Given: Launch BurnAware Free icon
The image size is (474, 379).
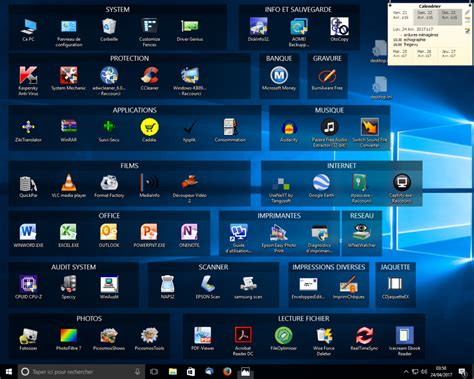Looking at the screenshot, I should [327, 76].
